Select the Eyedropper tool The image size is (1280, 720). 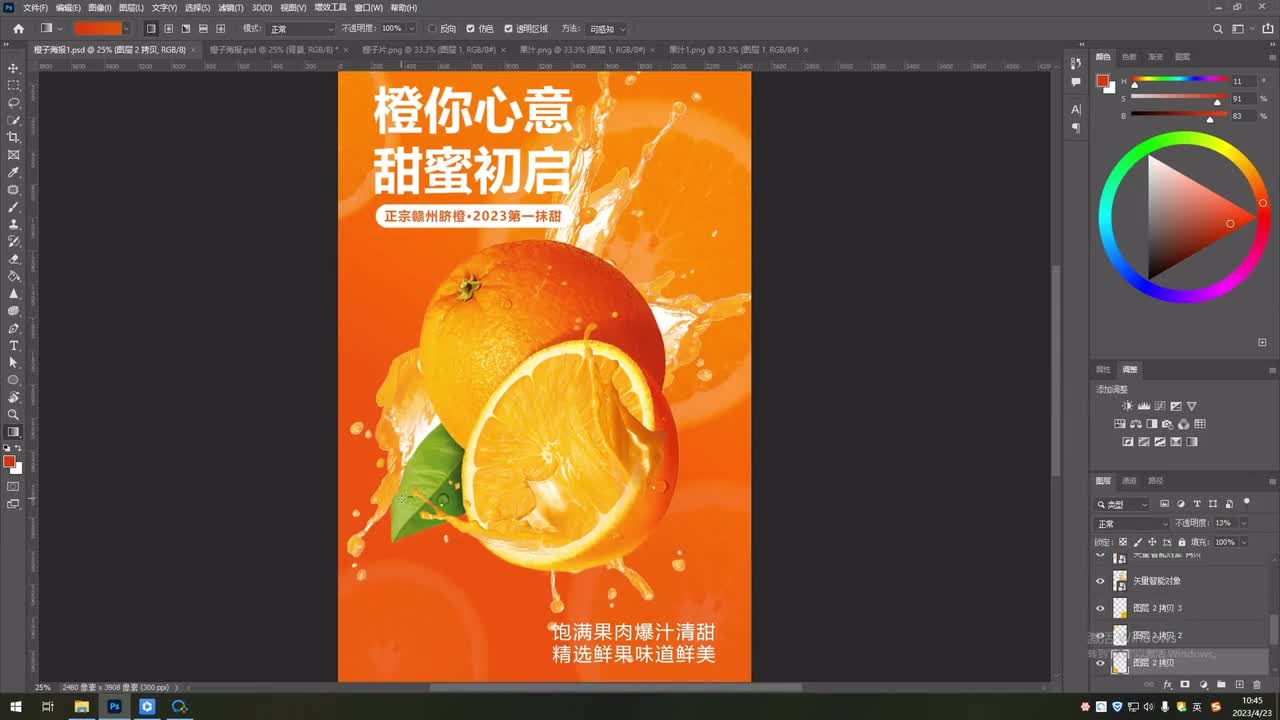point(14,172)
